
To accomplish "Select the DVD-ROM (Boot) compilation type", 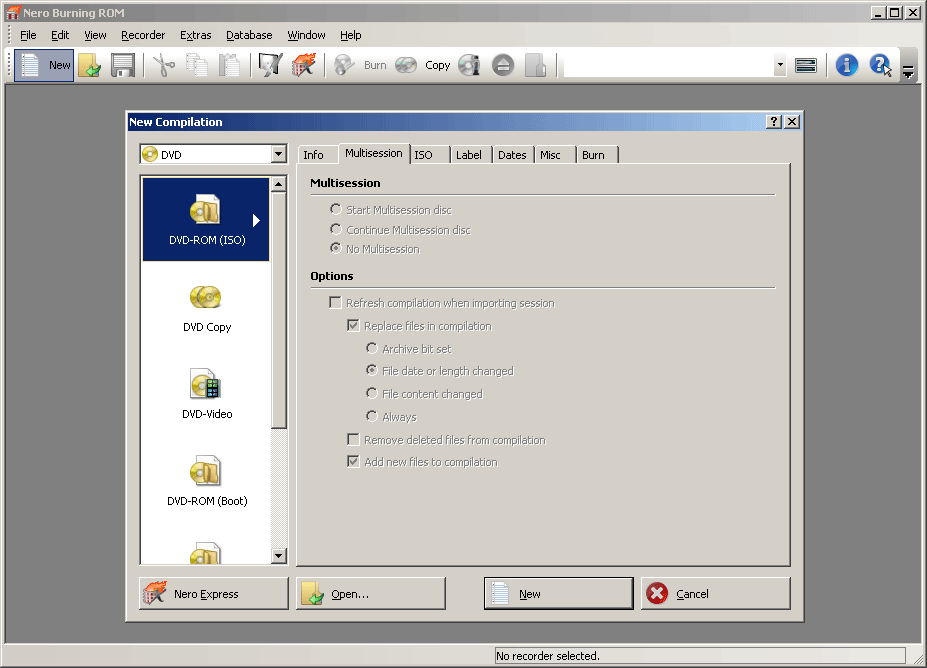I will [x=206, y=480].
